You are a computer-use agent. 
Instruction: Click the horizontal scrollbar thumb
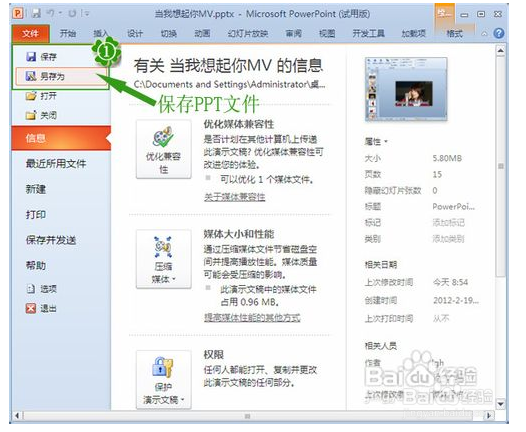pos(248,416)
